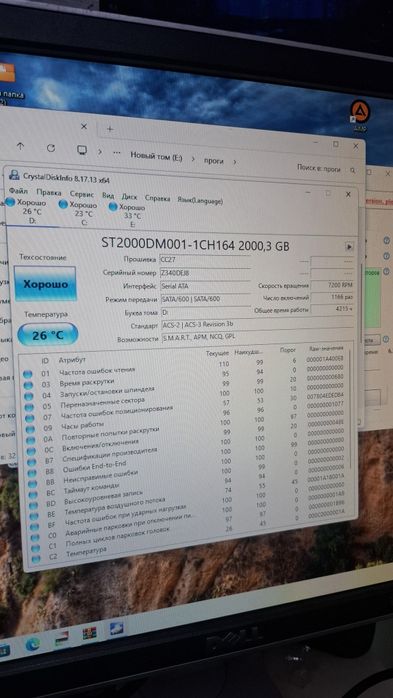Screen dimensions: 393x698
Task: Open the Вид menu
Action: pos(108,195)
